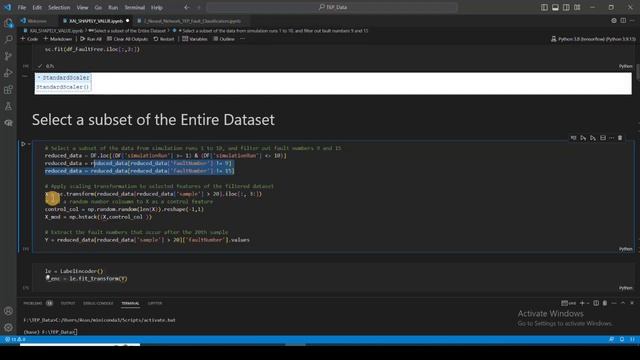640x360 pixels.
Task: Collapse the StandardScaler output widget
Action: click(39, 77)
